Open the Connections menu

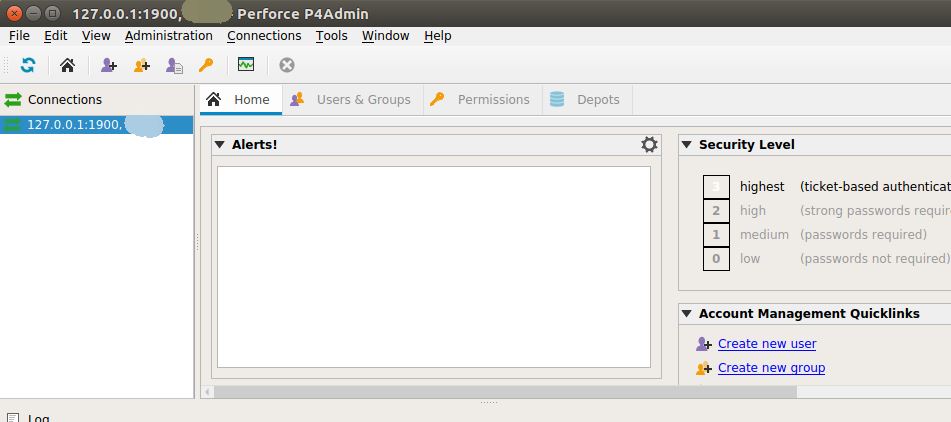264,36
